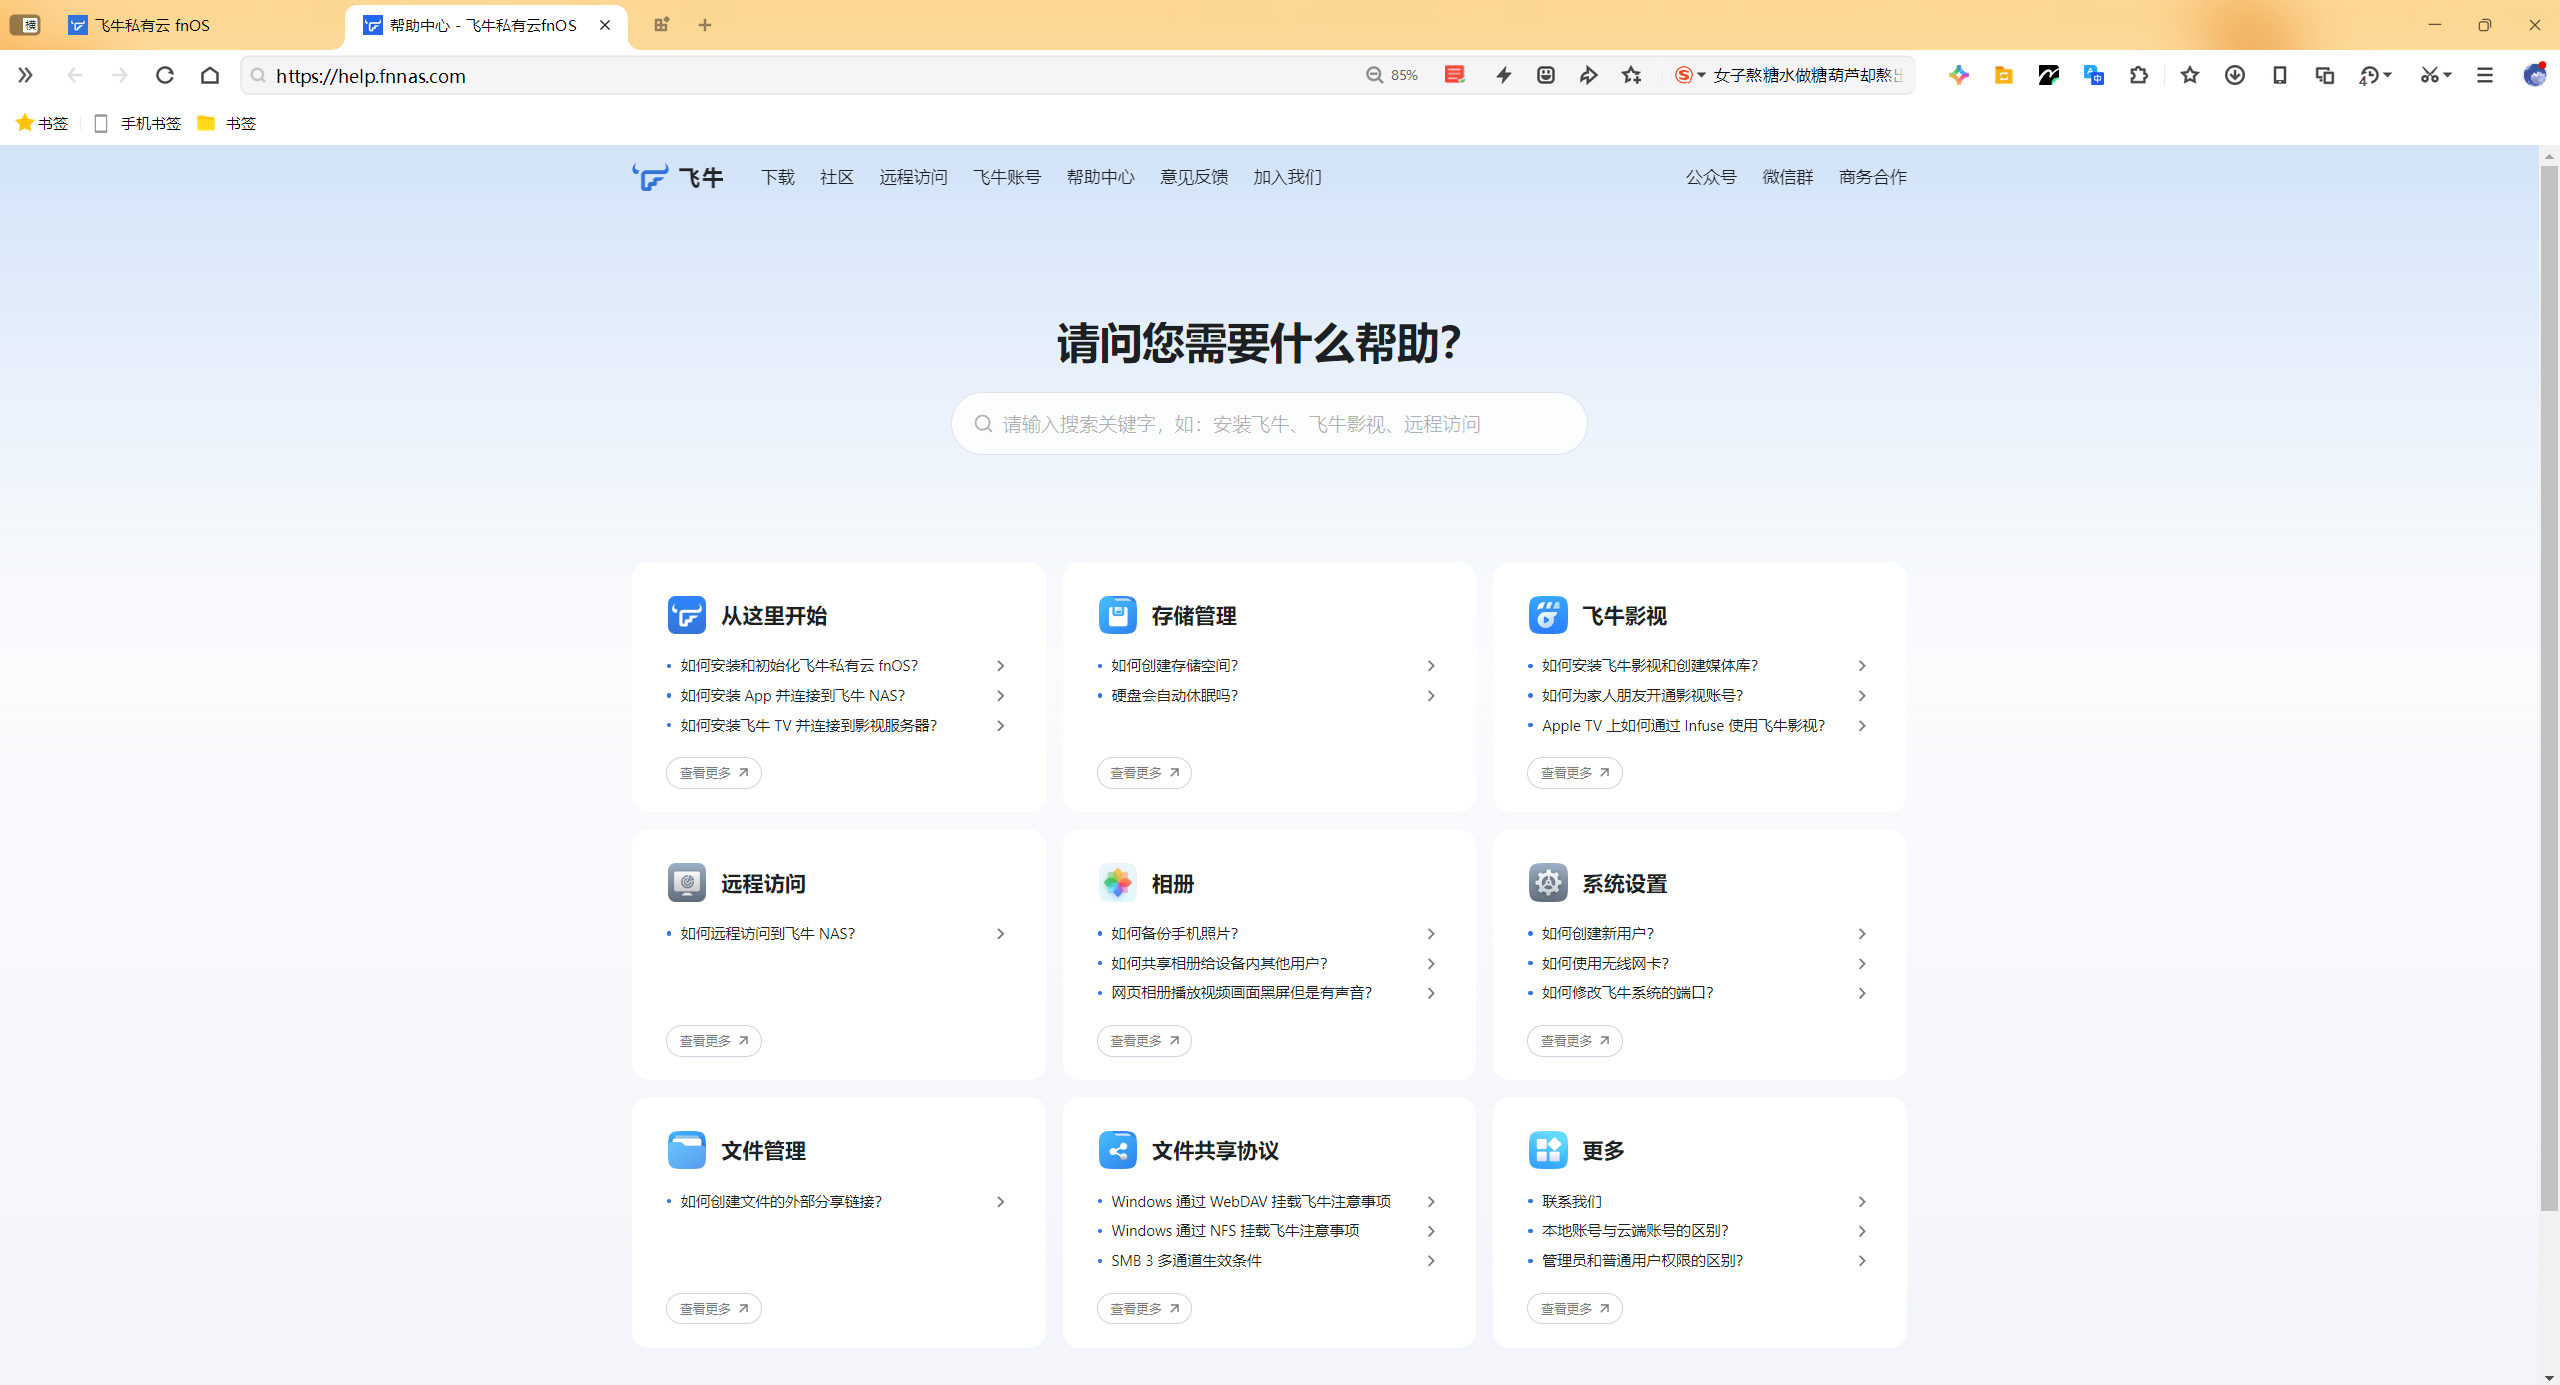Open the 从这里开始 category icon
Screen dimensions: 2560x1385
686,615
